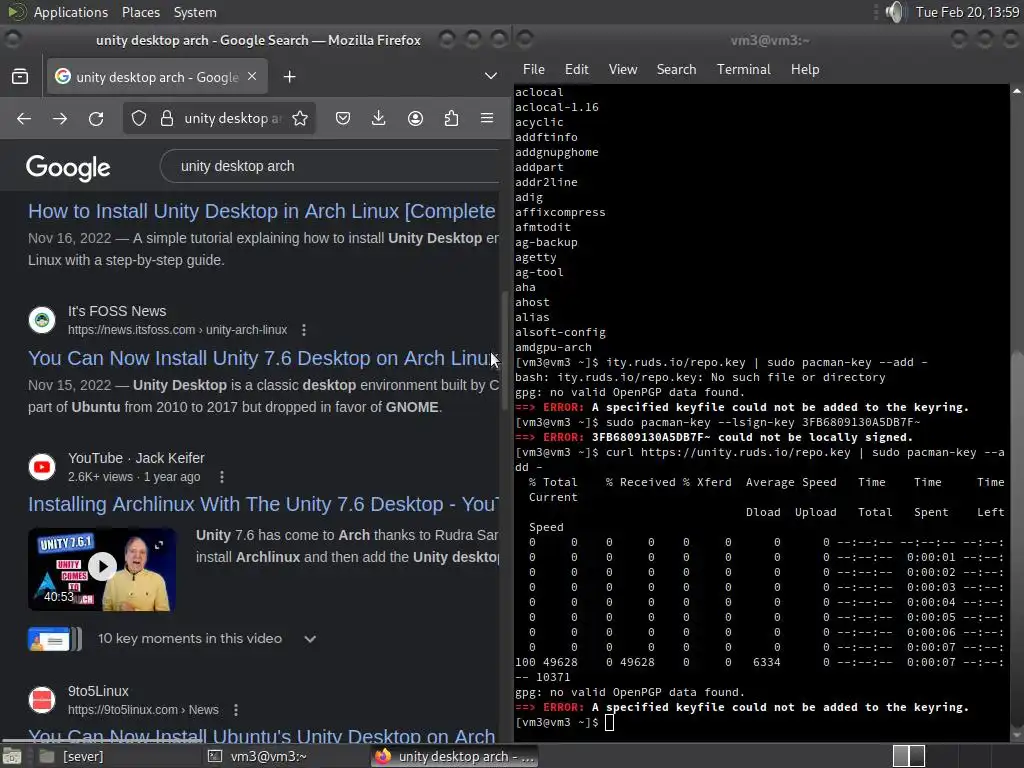This screenshot has height=768, width=1024.
Task: Close the unity desktop arch tab
Action: 252,76
